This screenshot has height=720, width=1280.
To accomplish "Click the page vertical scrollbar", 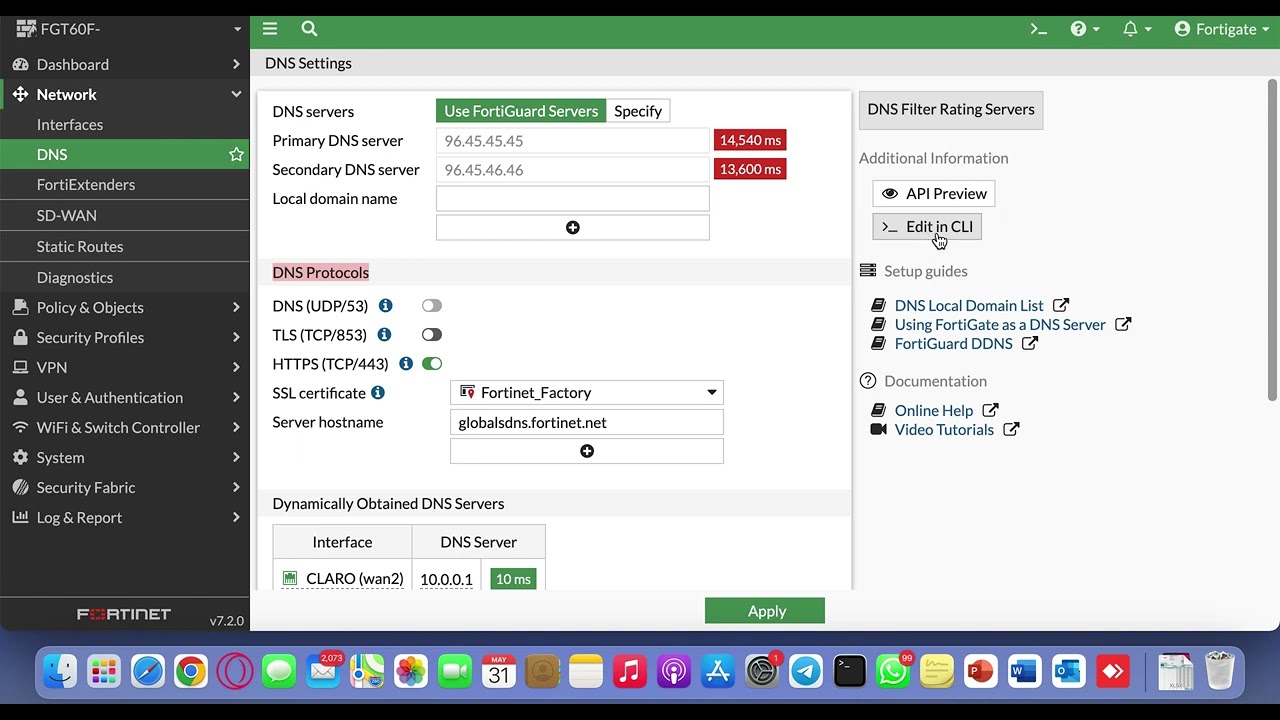I will click(x=1273, y=240).
